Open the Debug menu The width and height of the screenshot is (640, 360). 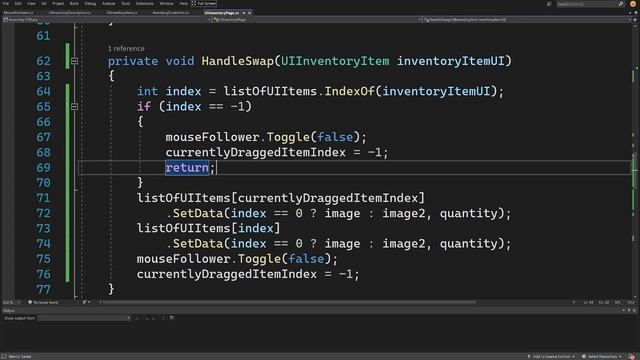tap(90, 3)
